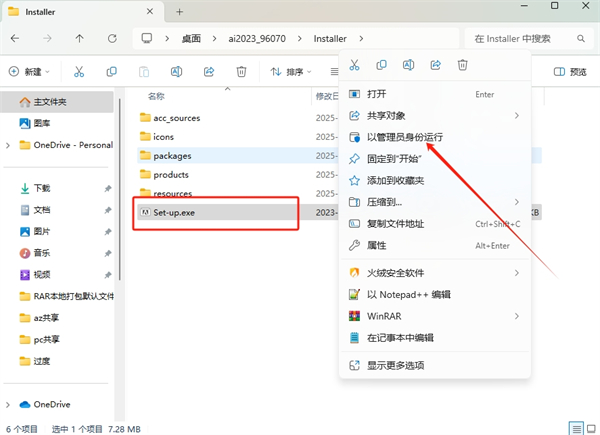Toggle the 预览 preview pane
The image size is (600, 435).
click(570, 72)
